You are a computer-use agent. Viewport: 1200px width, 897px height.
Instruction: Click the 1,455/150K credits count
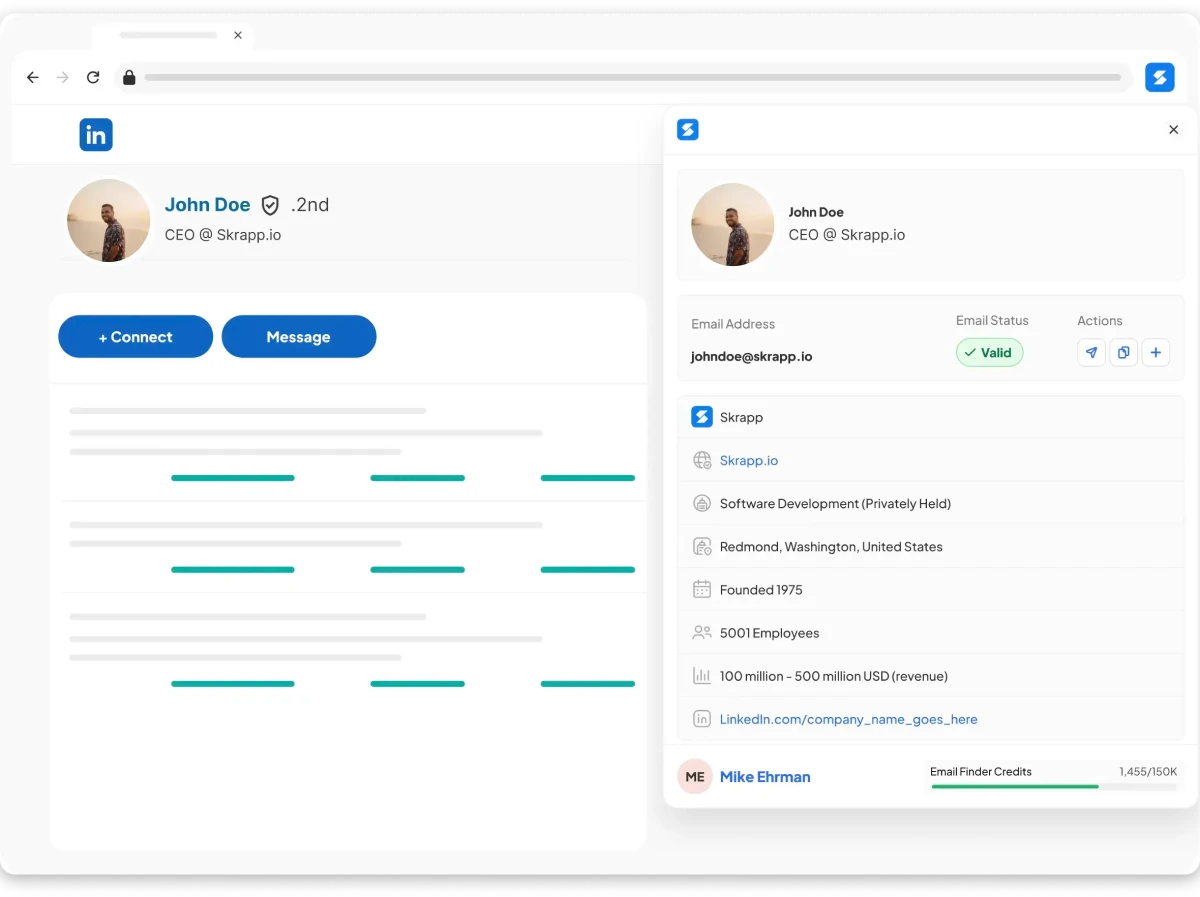tap(1148, 772)
